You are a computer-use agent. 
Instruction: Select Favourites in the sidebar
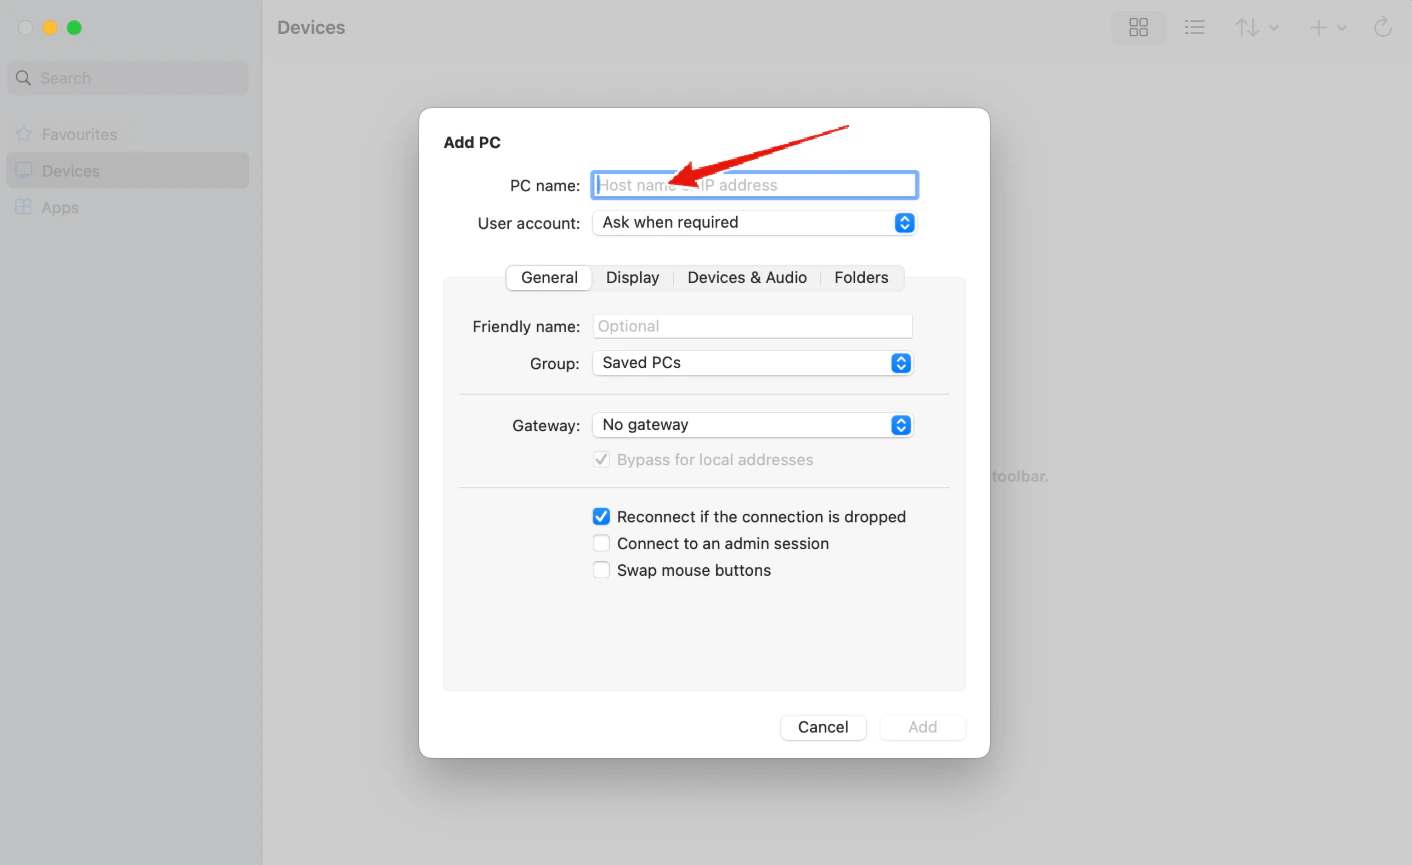click(x=79, y=133)
